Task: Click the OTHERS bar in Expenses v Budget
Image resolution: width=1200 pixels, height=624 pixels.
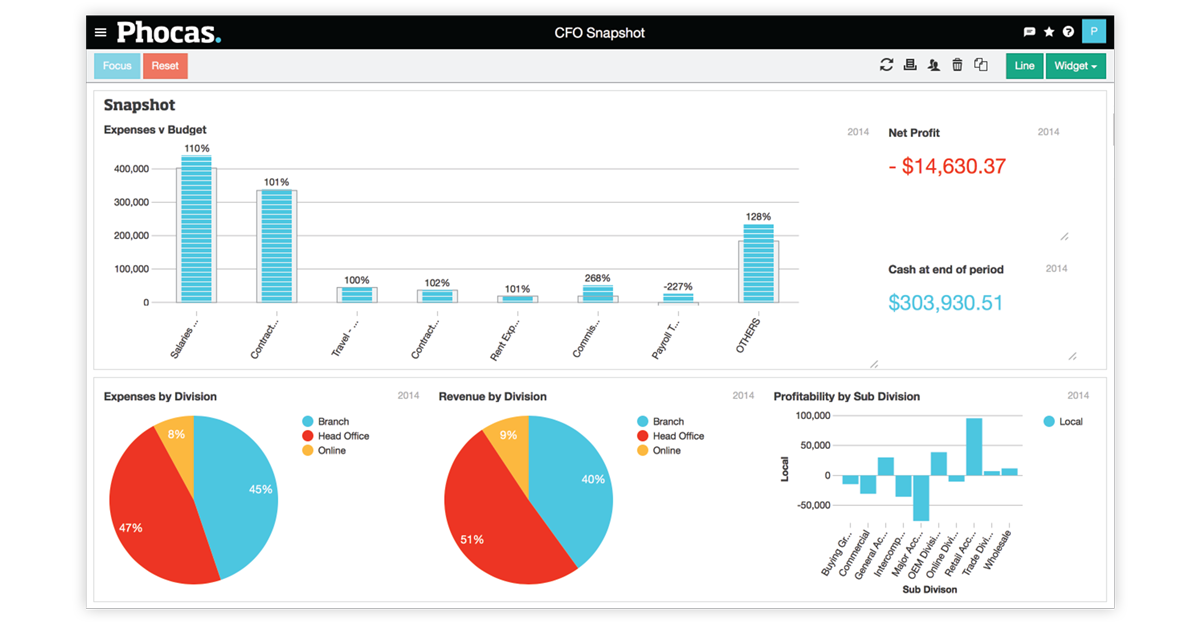Action: pyautogui.click(x=758, y=265)
